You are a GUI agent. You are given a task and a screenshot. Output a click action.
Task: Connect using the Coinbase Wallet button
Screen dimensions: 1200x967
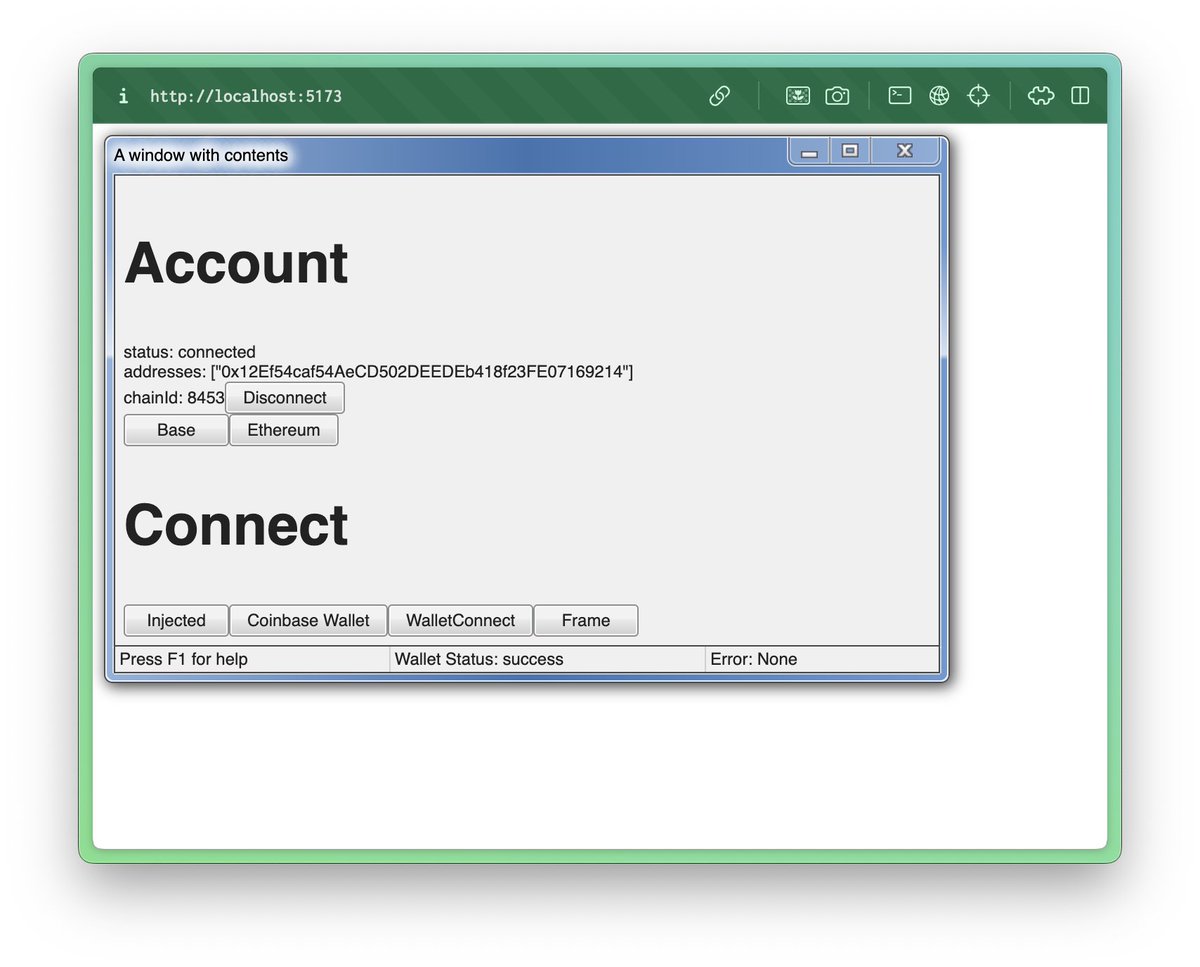pos(308,620)
